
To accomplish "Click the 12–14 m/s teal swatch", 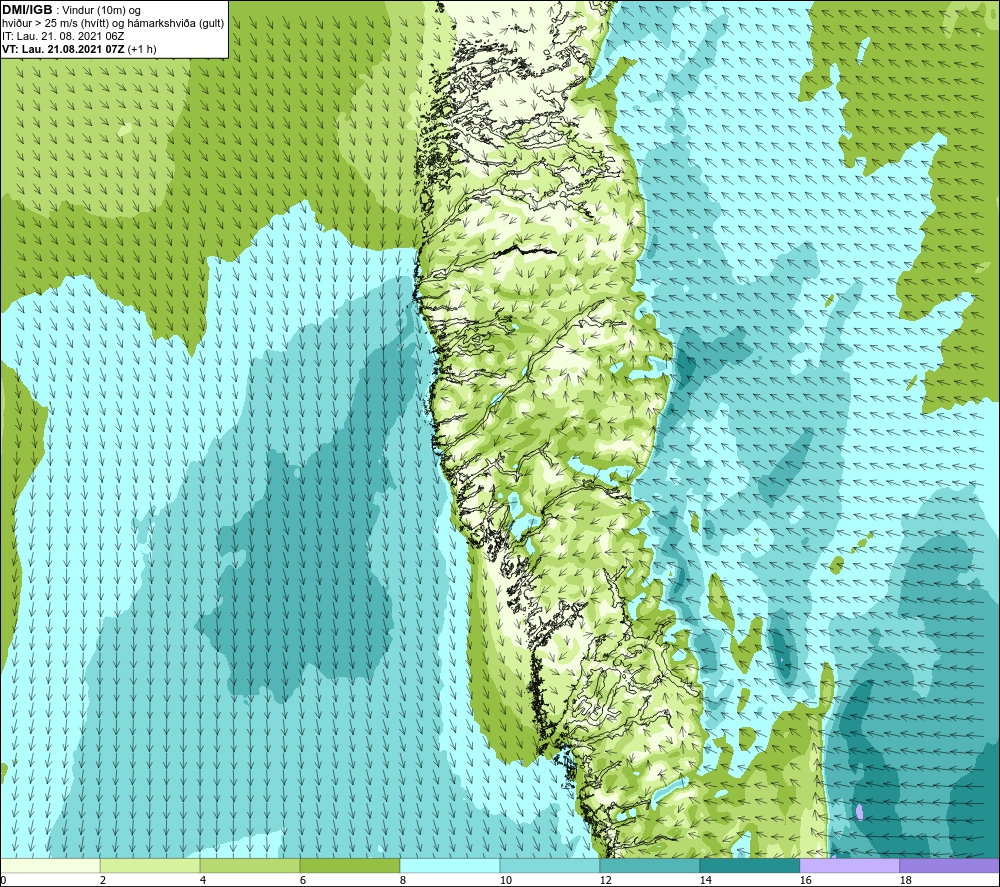I will [x=649, y=866].
